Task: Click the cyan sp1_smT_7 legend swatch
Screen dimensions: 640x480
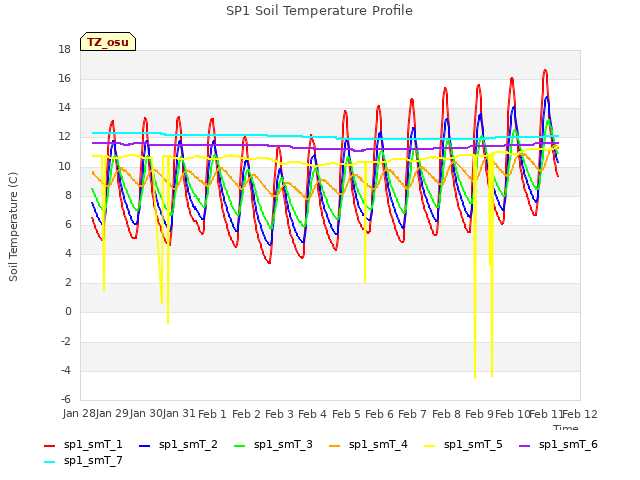Action: (49, 462)
